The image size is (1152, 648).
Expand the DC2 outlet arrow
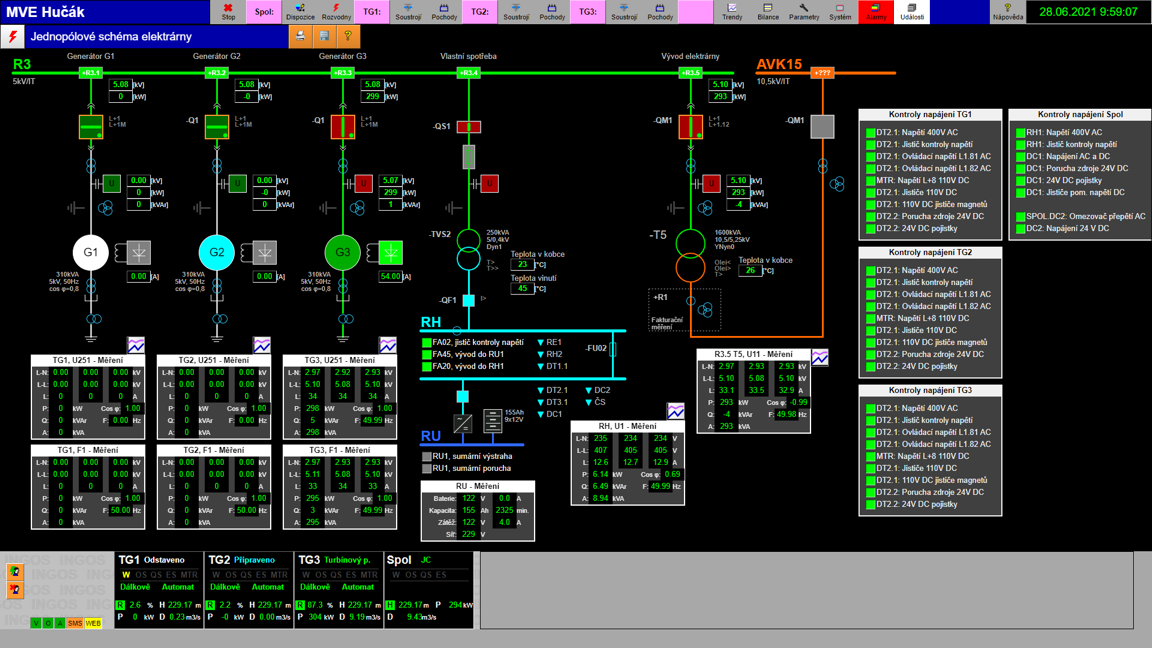click(589, 391)
